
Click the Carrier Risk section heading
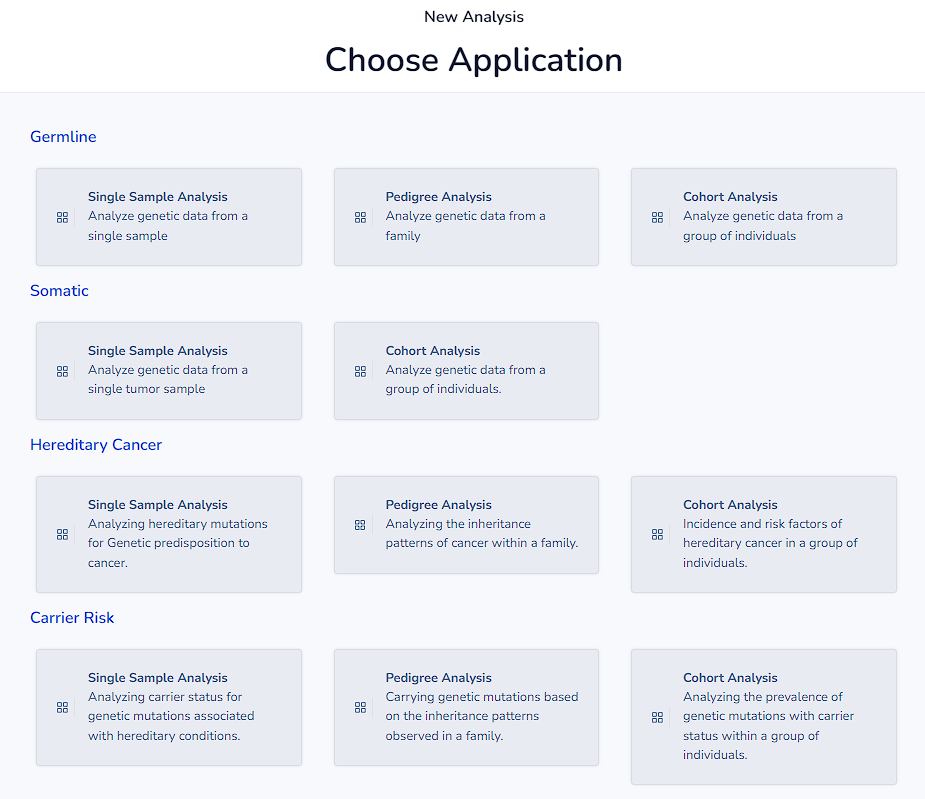72,618
